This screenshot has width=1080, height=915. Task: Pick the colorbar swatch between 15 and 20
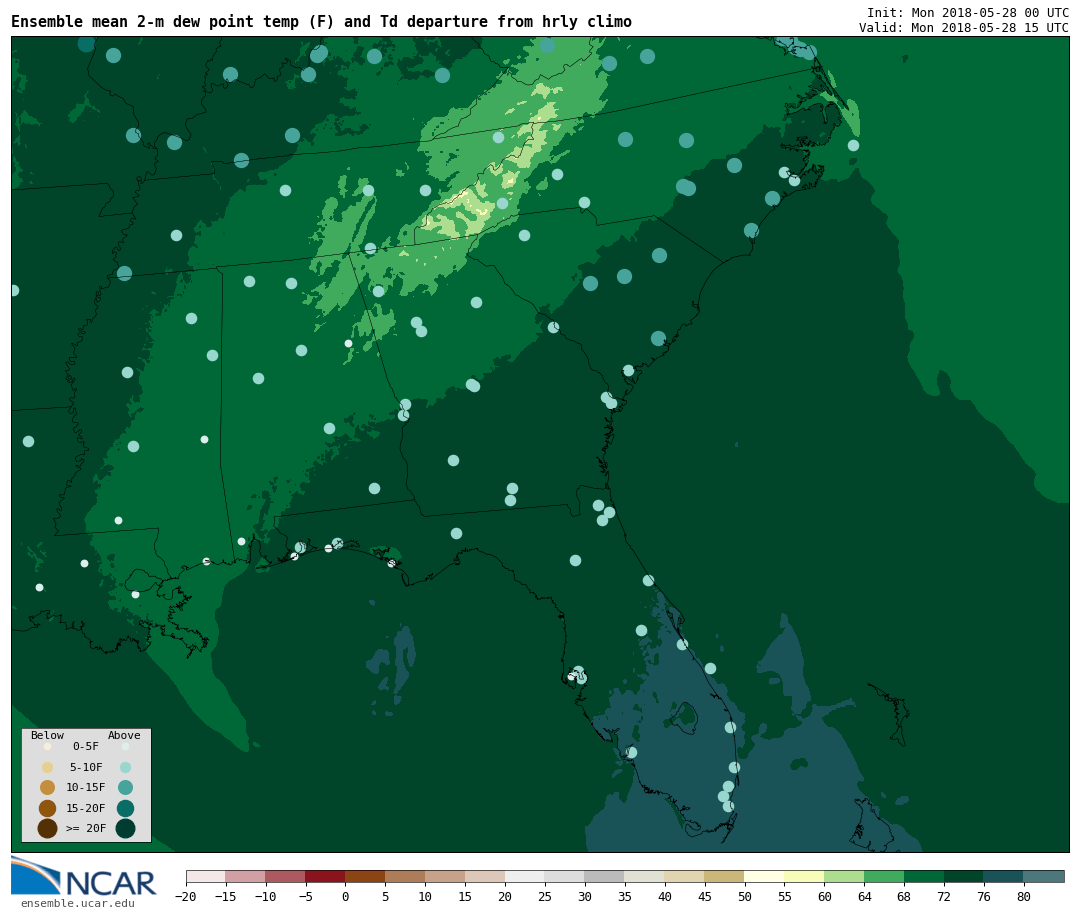click(x=485, y=876)
